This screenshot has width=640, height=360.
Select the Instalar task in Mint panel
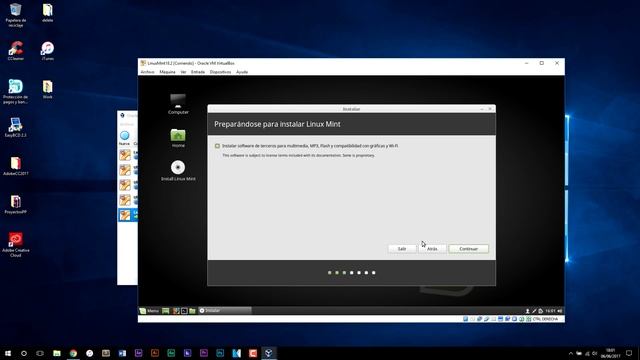coord(225,311)
